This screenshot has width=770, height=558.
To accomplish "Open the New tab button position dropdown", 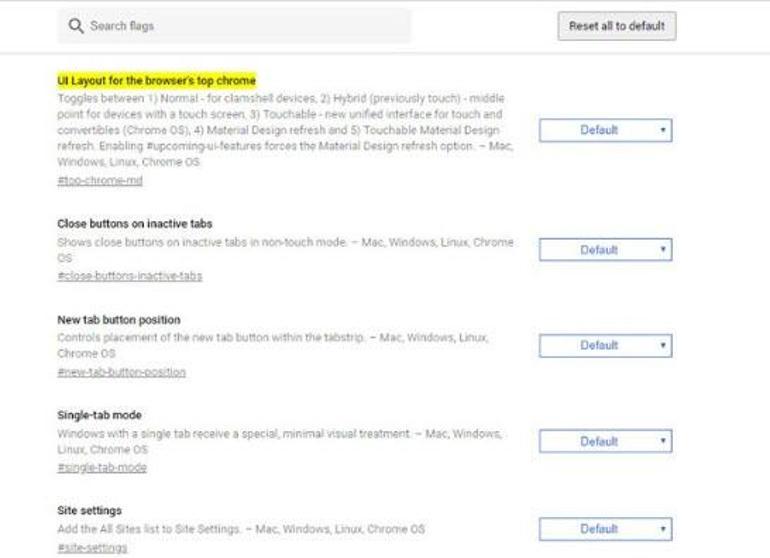I will [605, 345].
